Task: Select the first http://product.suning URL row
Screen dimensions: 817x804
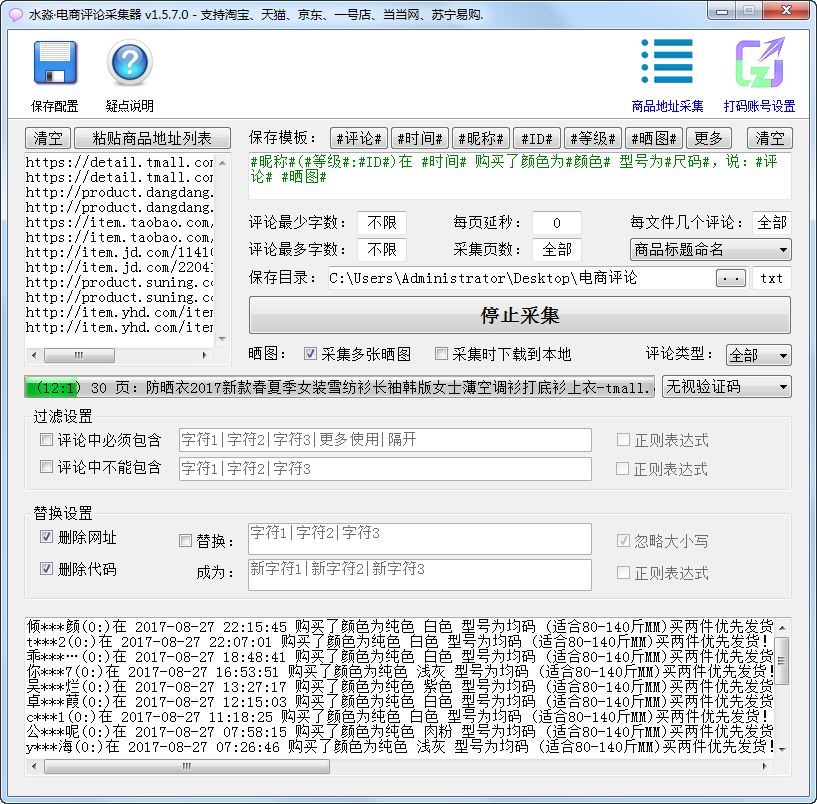Action: [x=119, y=282]
